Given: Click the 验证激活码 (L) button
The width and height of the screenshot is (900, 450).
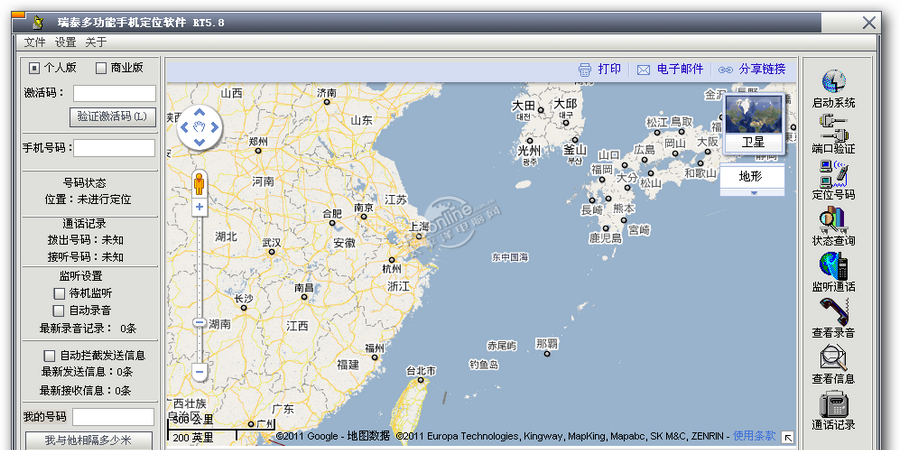Looking at the screenshot, I should (112, 117).
